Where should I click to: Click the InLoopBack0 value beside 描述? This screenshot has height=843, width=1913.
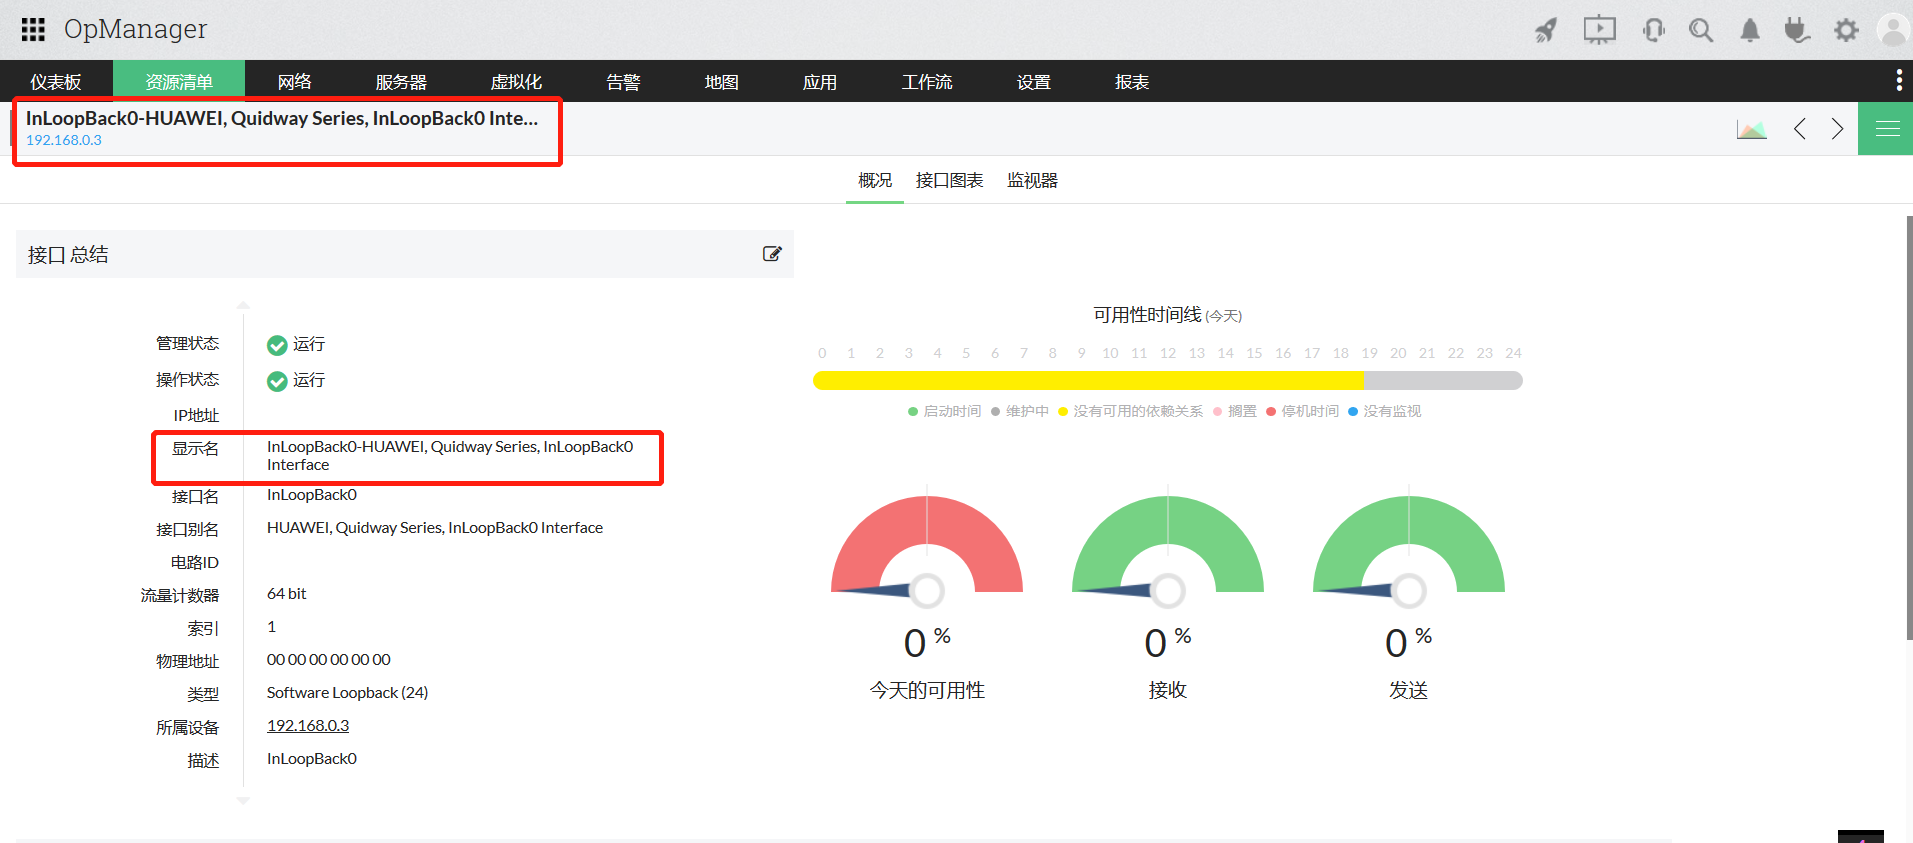(x=312, y=759)
